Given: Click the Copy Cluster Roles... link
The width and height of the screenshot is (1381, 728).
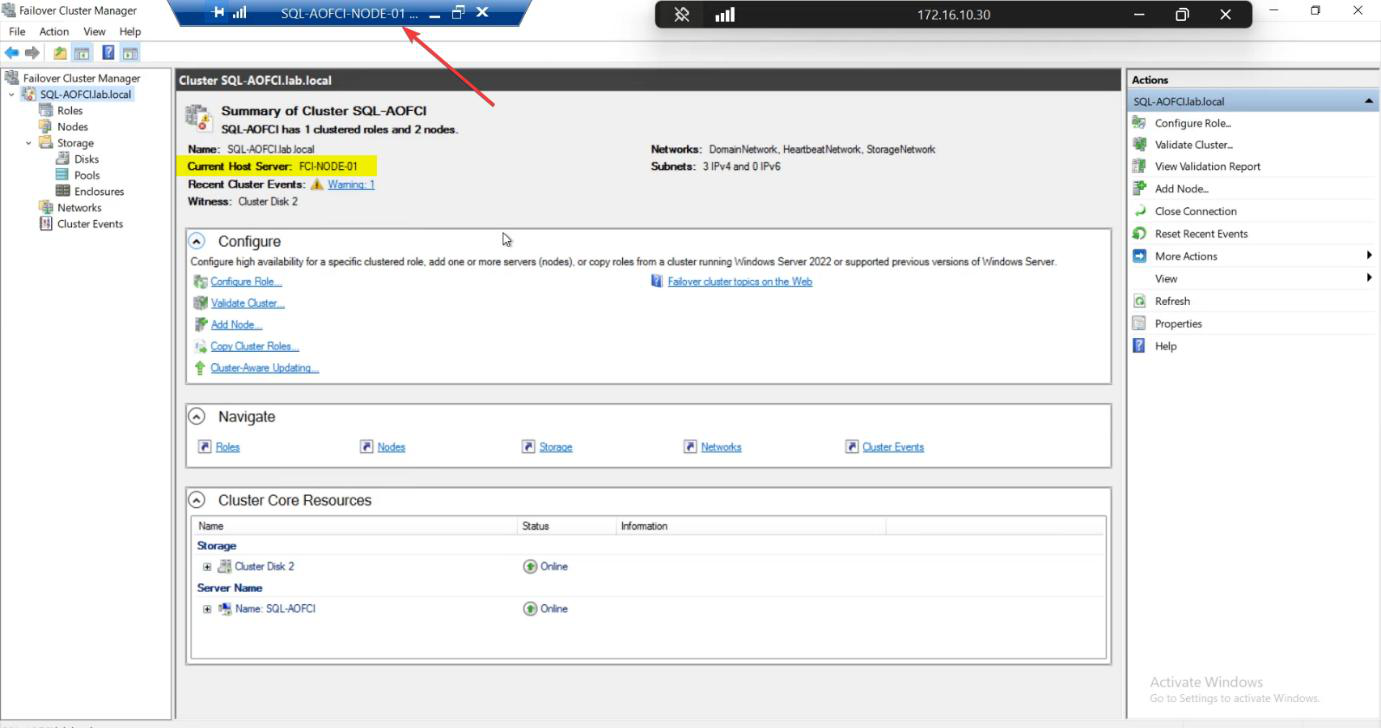Looking at the screenshot, I should (x=254, y=346).
